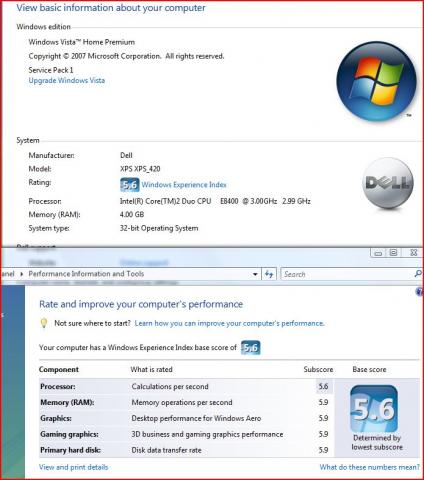The width and height of the screenshot is (424, 480).
Task: Open the Upgrade Windows Vista link
Action: tap(67, 80)
